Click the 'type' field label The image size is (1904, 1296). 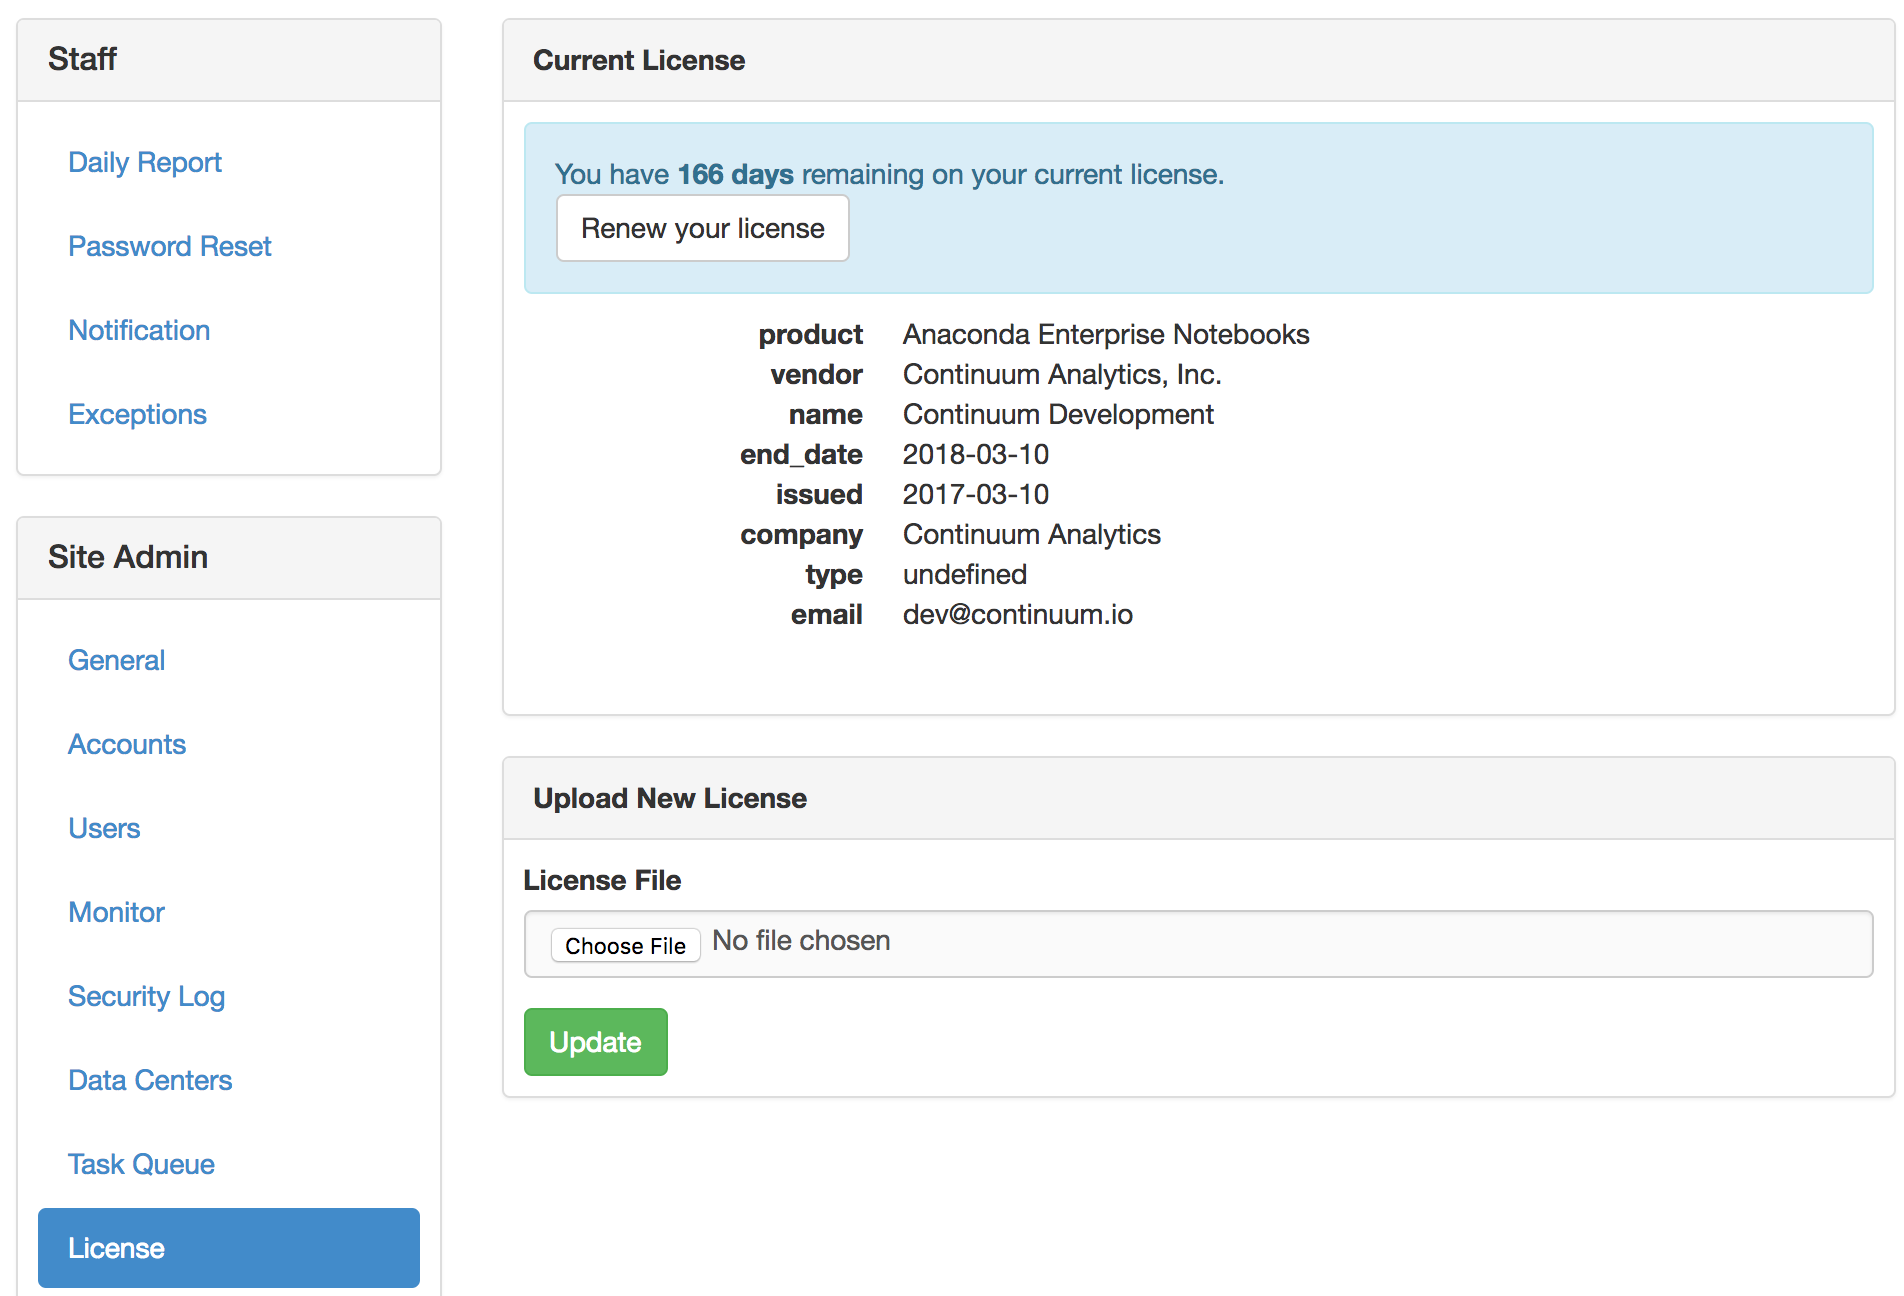834,574
